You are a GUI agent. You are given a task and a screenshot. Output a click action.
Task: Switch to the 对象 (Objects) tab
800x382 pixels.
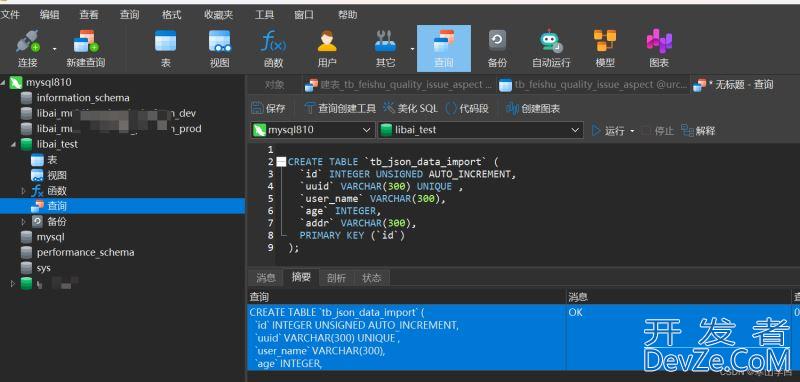(x=274, y=85)
